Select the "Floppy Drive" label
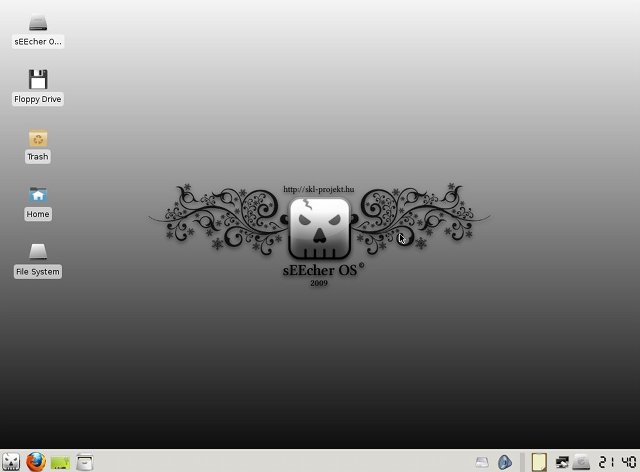 click(38, 99)
